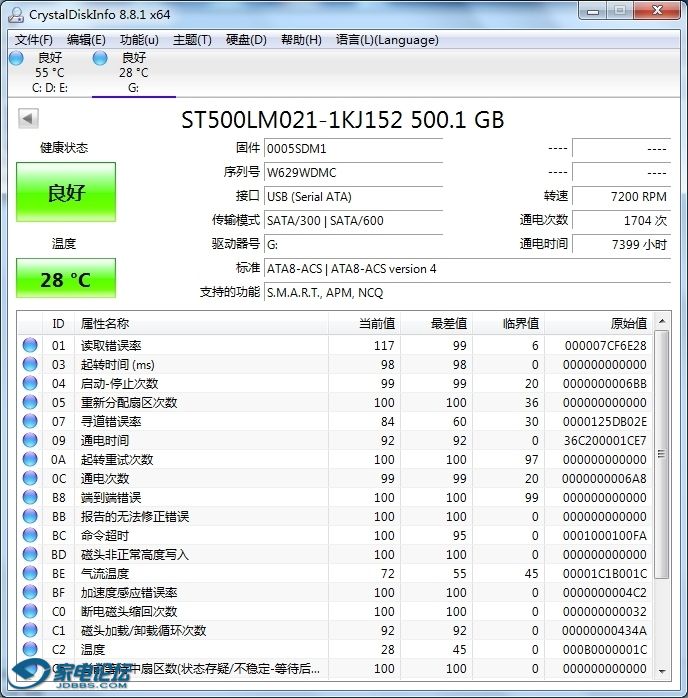Screen dimensions: 688x698
Task: Click the blue status icon for 磁头加载/卸载循环次数
Action: pyautogui.click(x=30, y=630)
